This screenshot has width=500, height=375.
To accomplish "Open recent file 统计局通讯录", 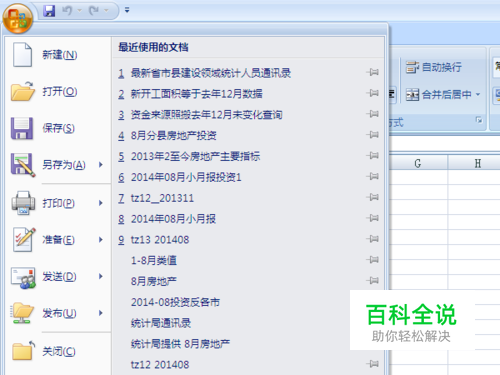I will (161, 323).
